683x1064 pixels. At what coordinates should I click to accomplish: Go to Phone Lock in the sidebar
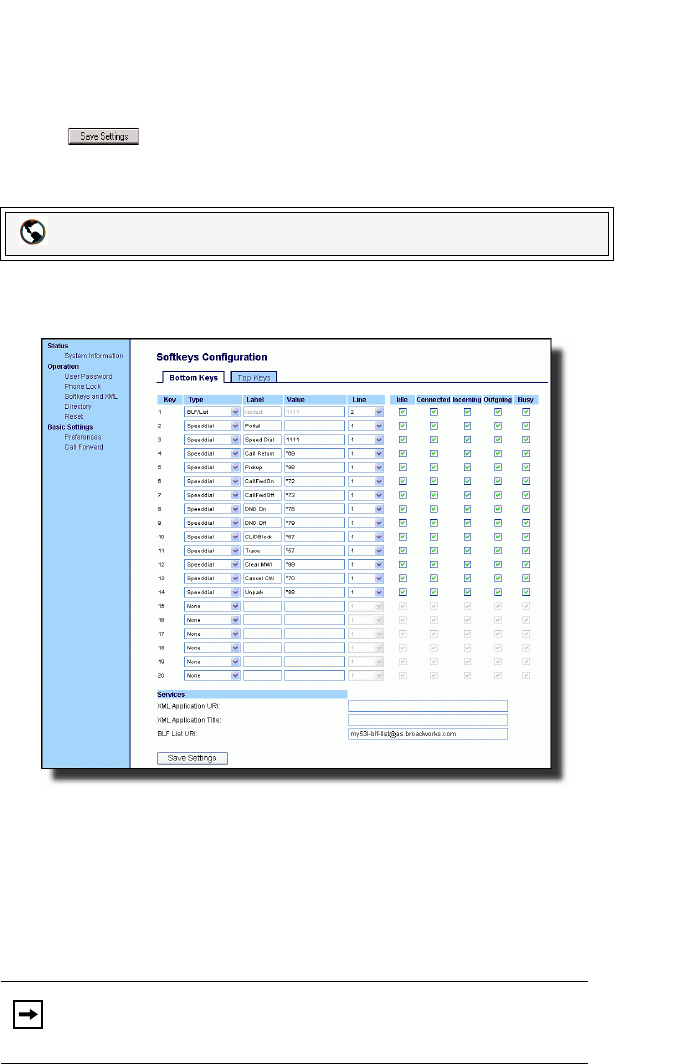coord(83,386)
